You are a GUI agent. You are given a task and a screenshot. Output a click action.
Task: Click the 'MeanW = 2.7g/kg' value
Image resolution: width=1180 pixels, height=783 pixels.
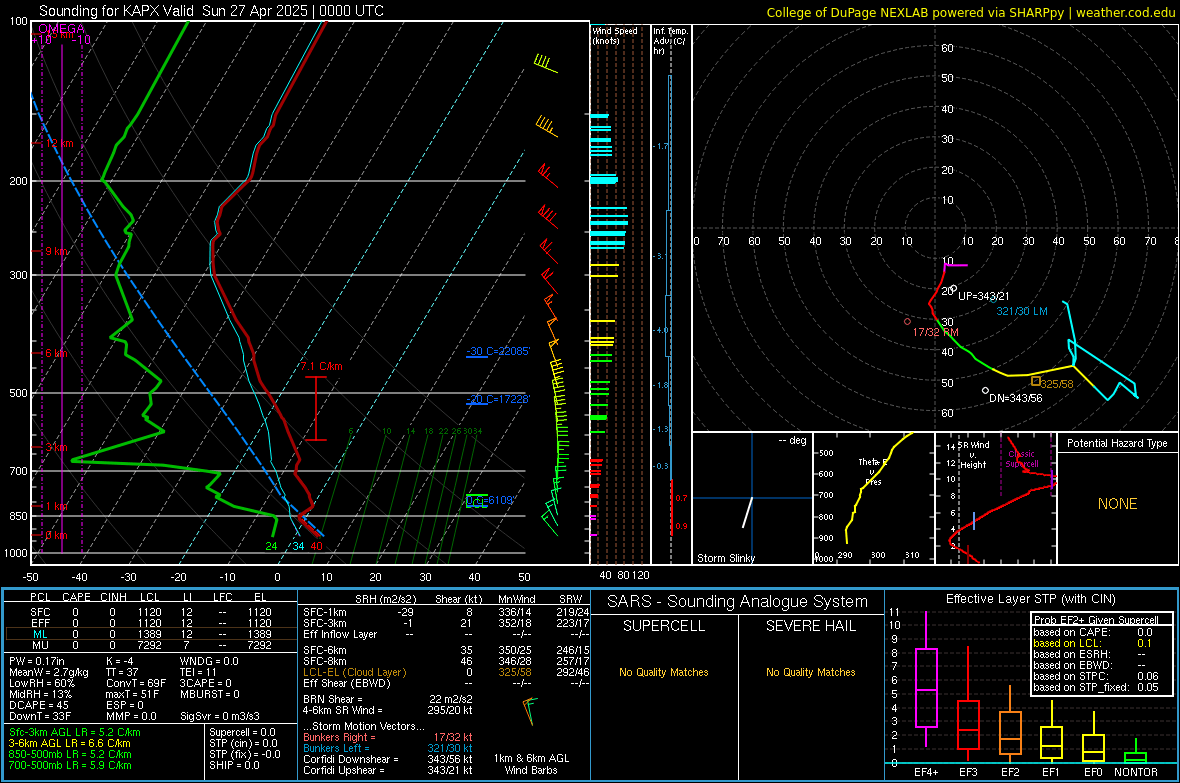tap(48, 672)
